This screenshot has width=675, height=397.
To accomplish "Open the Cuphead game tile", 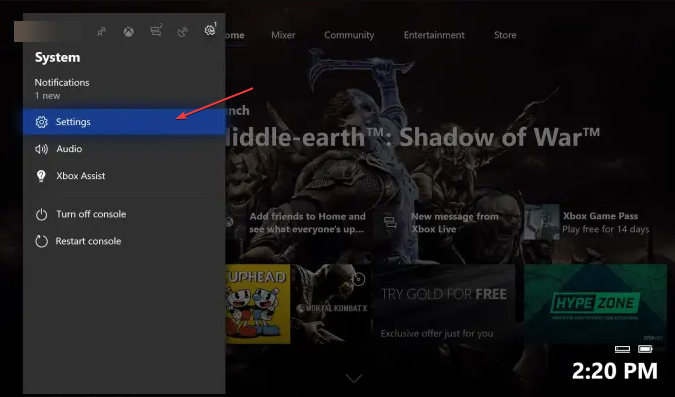I will tap(257, 304).
